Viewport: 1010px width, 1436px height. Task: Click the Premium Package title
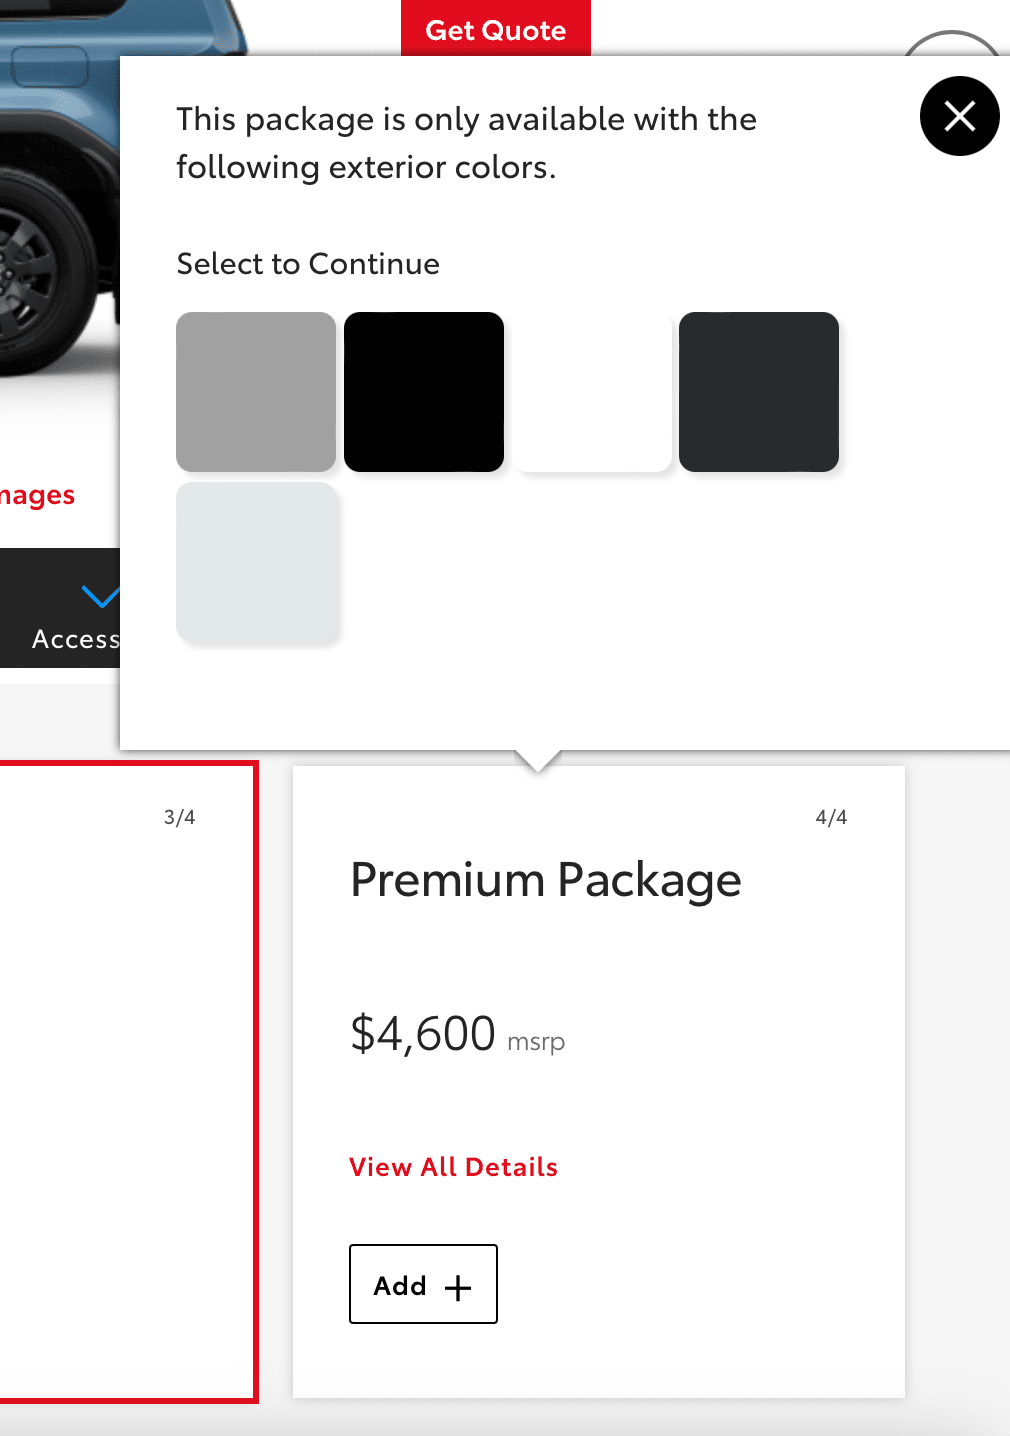click(546, 880)
